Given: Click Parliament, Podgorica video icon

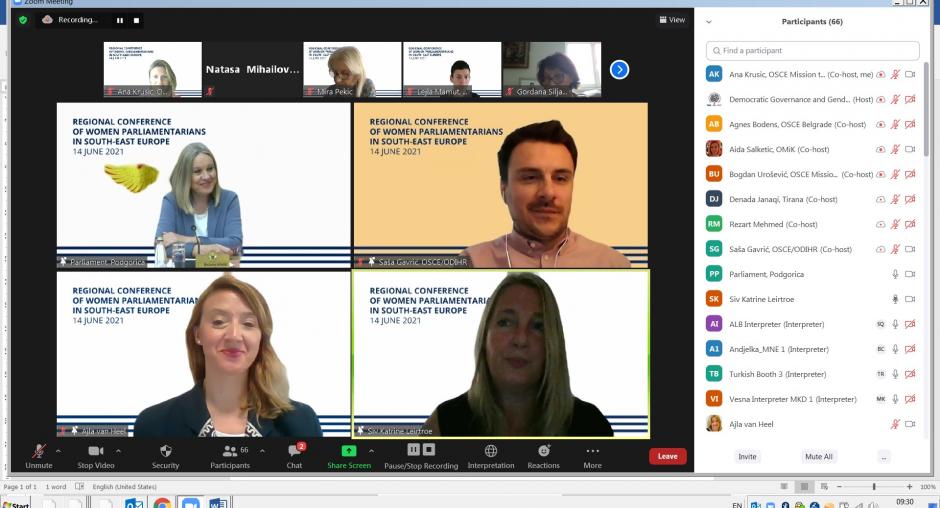Looking at the screenshot, I should [x=910, y=274].
